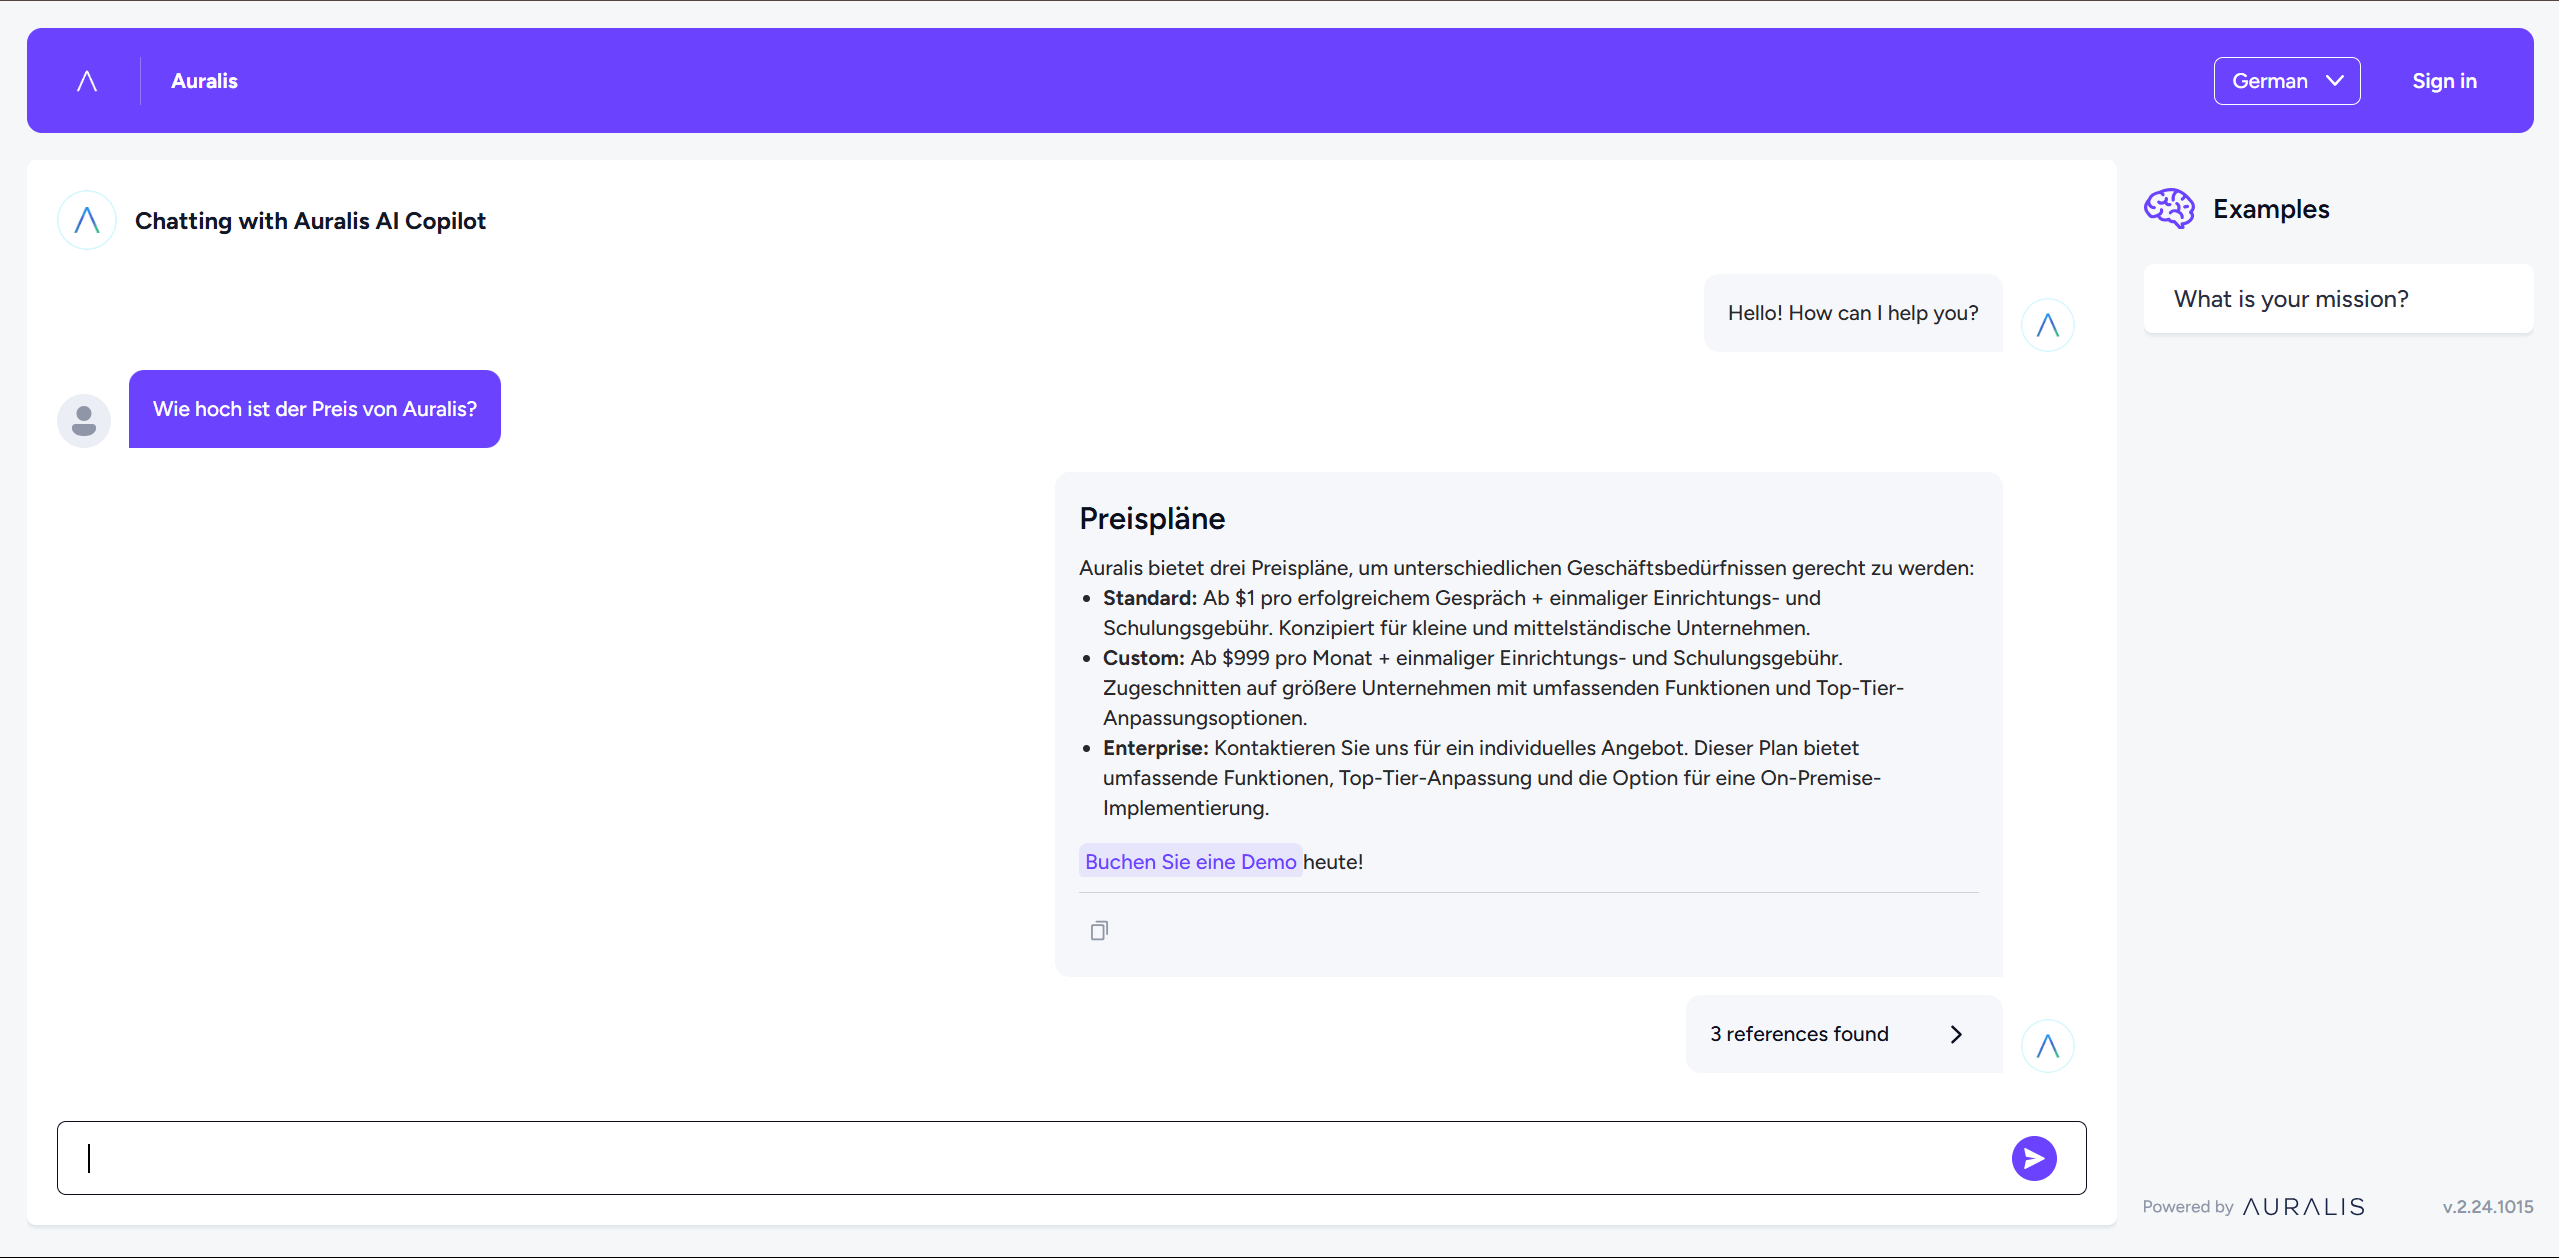Click the Examples brain icon

coord(2169,209)
